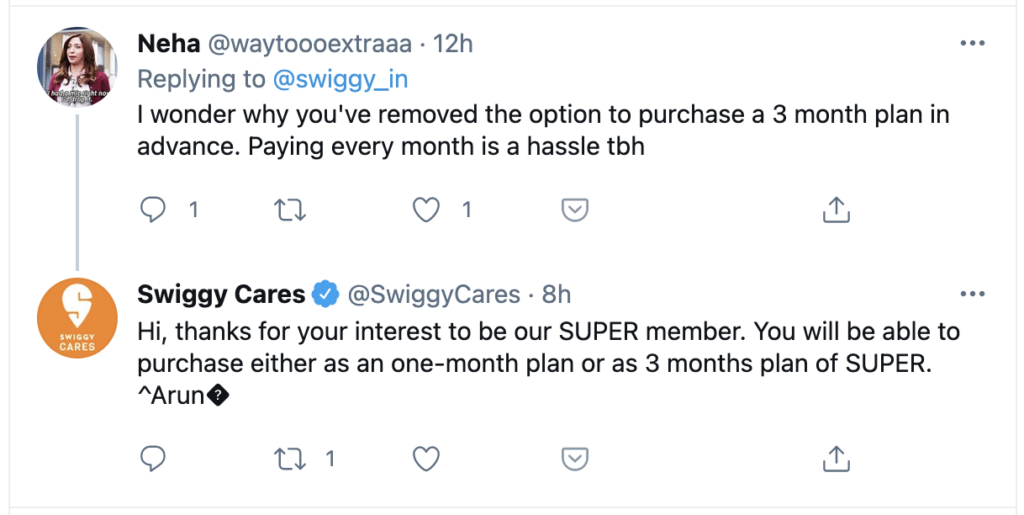The height and width of the screenshot is (515, 1024).
Task: Open the 8h timestamp on Swiggy reply
Action: click(x=556, y=294)
